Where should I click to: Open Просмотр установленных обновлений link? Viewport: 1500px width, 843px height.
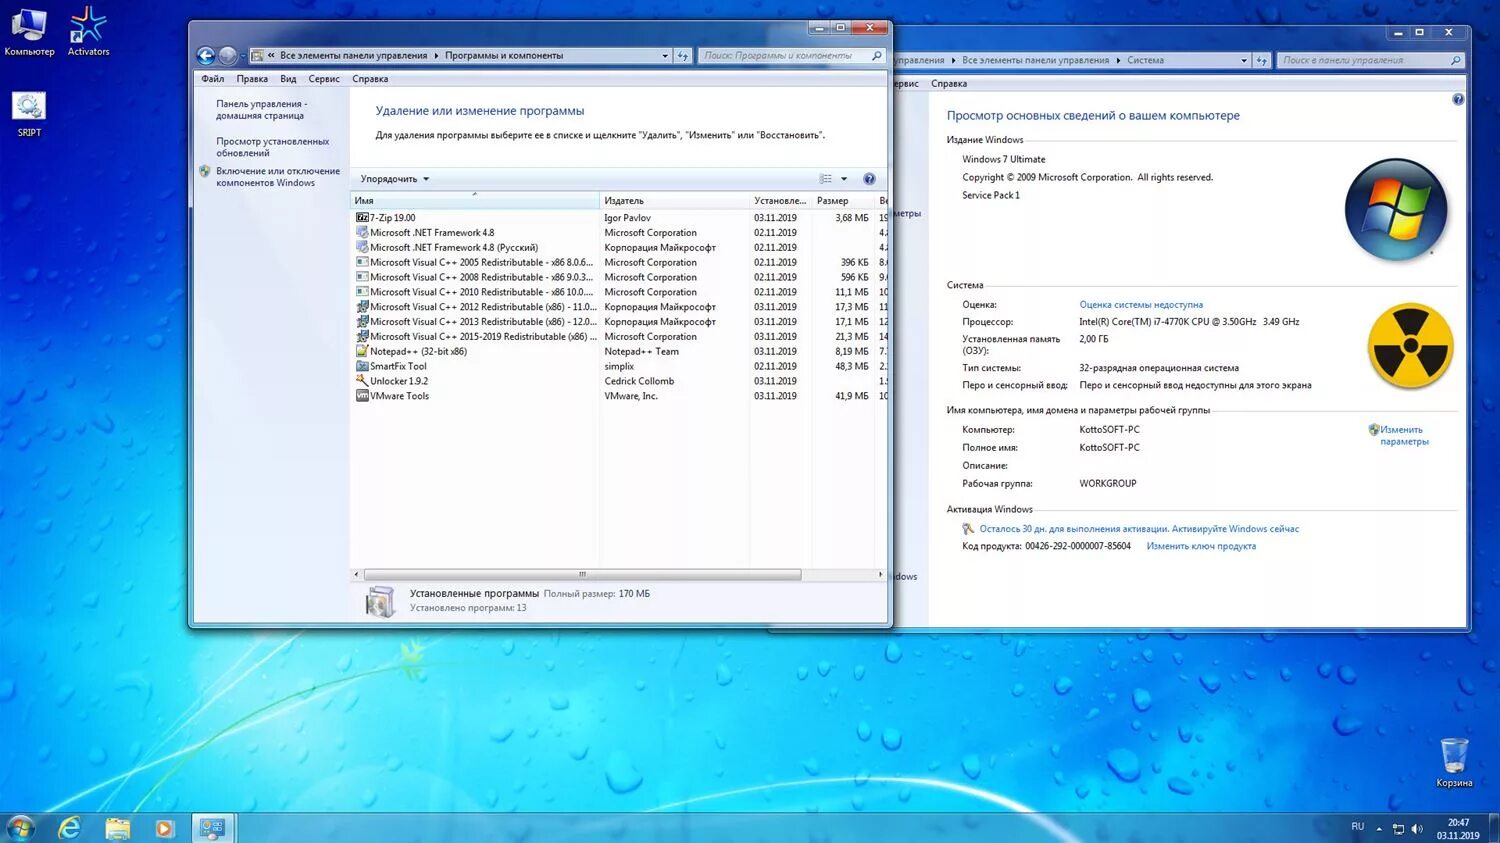coord(272,147)
